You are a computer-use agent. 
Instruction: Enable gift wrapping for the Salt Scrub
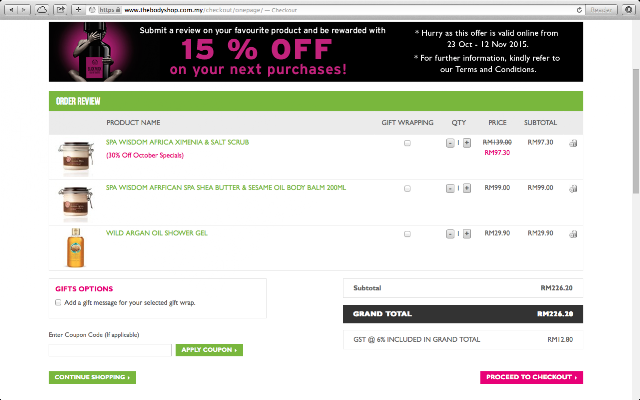coord(407,143)
